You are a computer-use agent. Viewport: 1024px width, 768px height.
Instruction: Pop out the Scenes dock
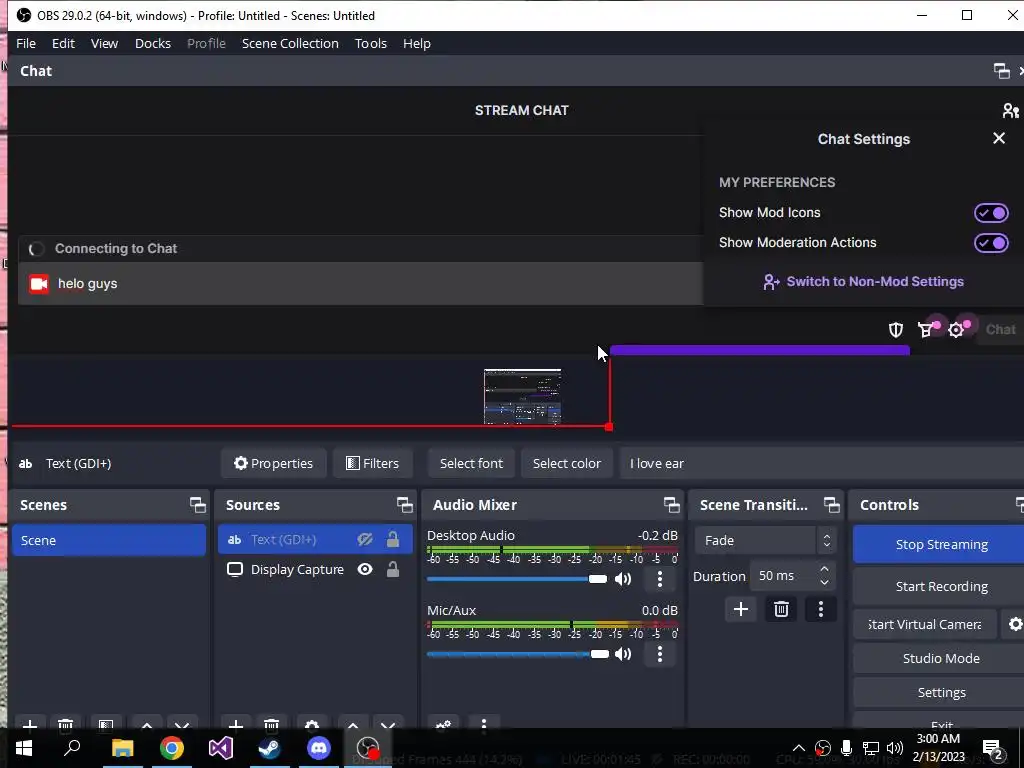pos(197,505)
